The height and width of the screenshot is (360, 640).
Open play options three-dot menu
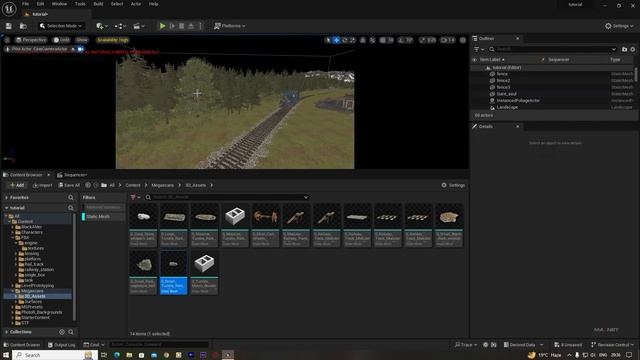[x=200, y=26]
